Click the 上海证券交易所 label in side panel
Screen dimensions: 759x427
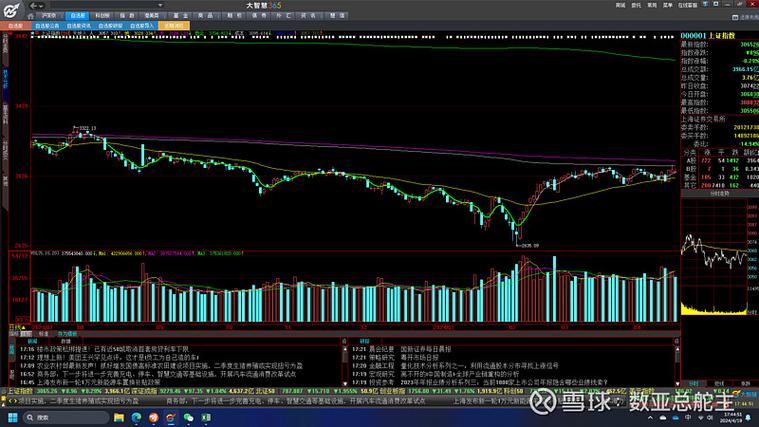click(x=703, y=119)
